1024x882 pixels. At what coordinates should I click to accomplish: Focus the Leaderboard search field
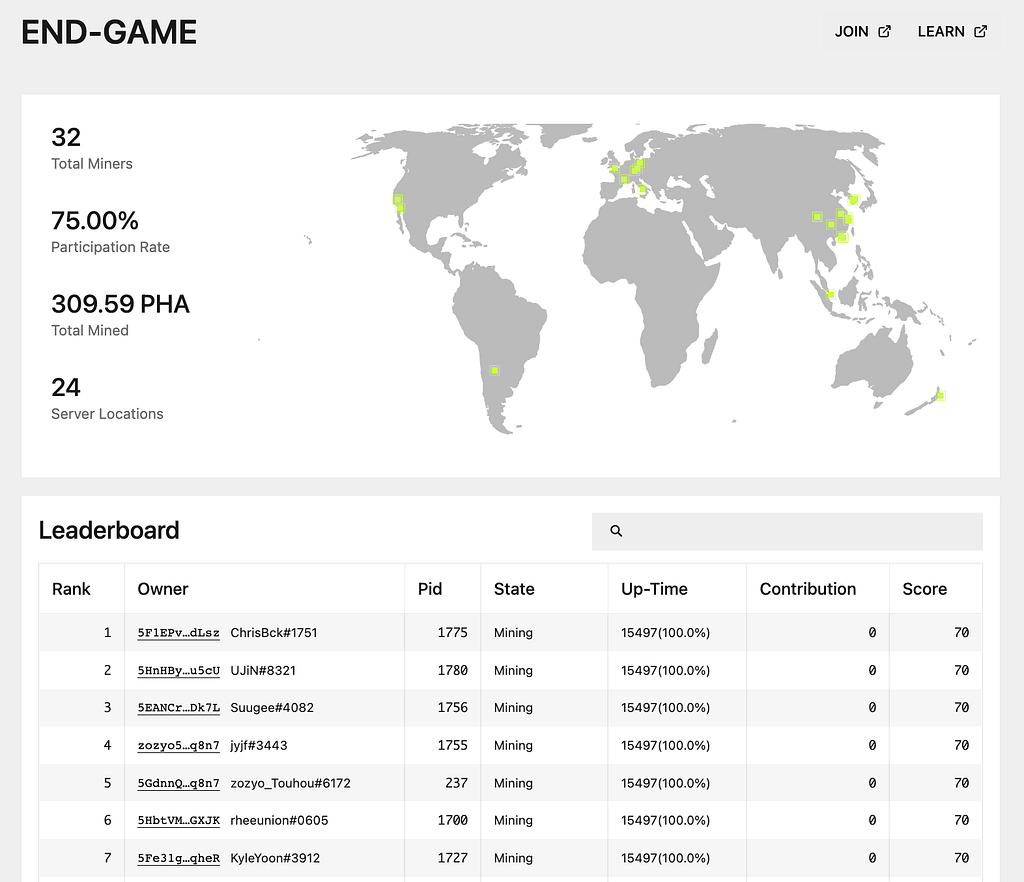[x=787, y=531]
